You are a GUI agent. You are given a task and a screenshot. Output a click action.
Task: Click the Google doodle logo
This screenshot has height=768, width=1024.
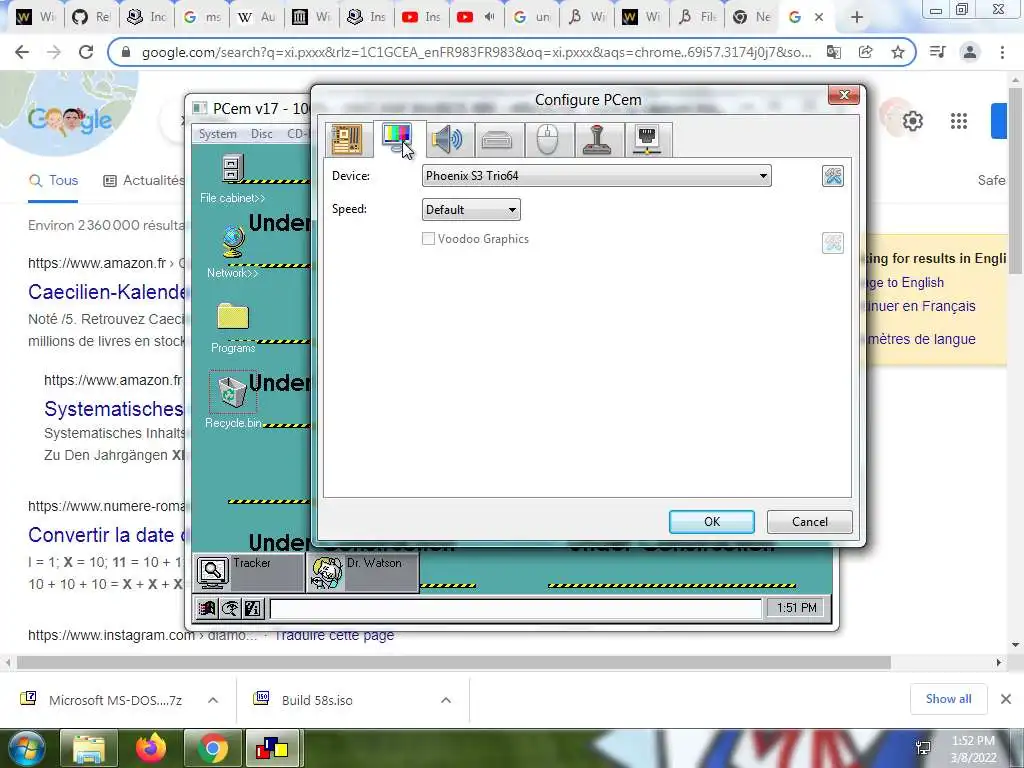coord(69,120)
